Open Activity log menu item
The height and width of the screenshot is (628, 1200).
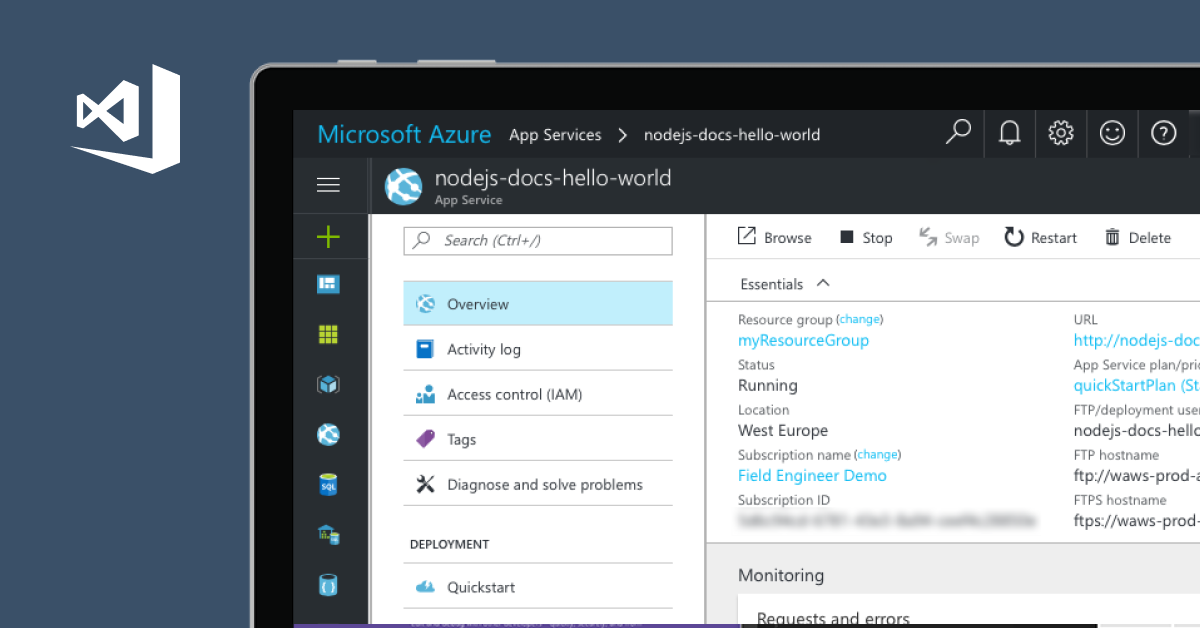pos(538,349)
